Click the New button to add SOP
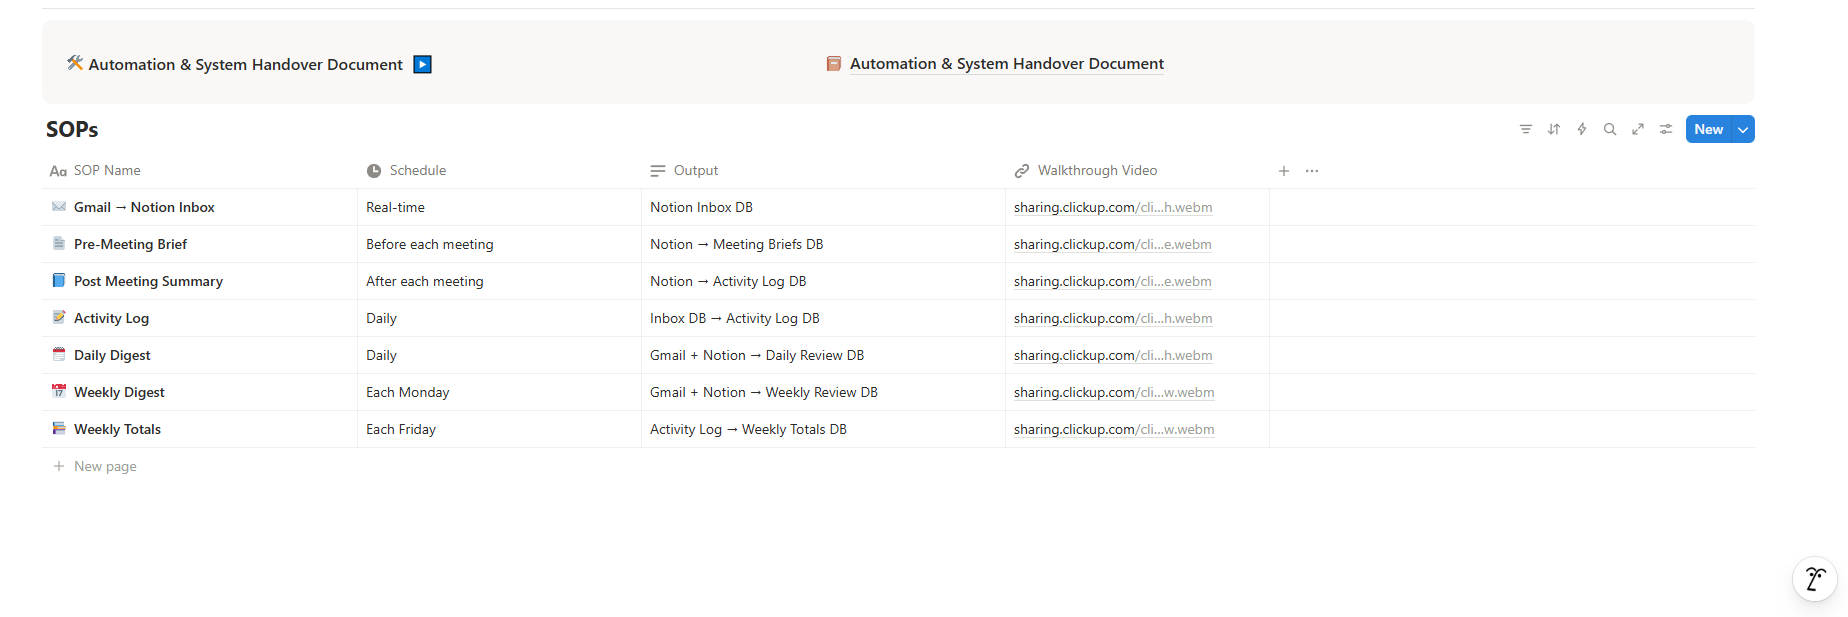 tap(1709, 129)
